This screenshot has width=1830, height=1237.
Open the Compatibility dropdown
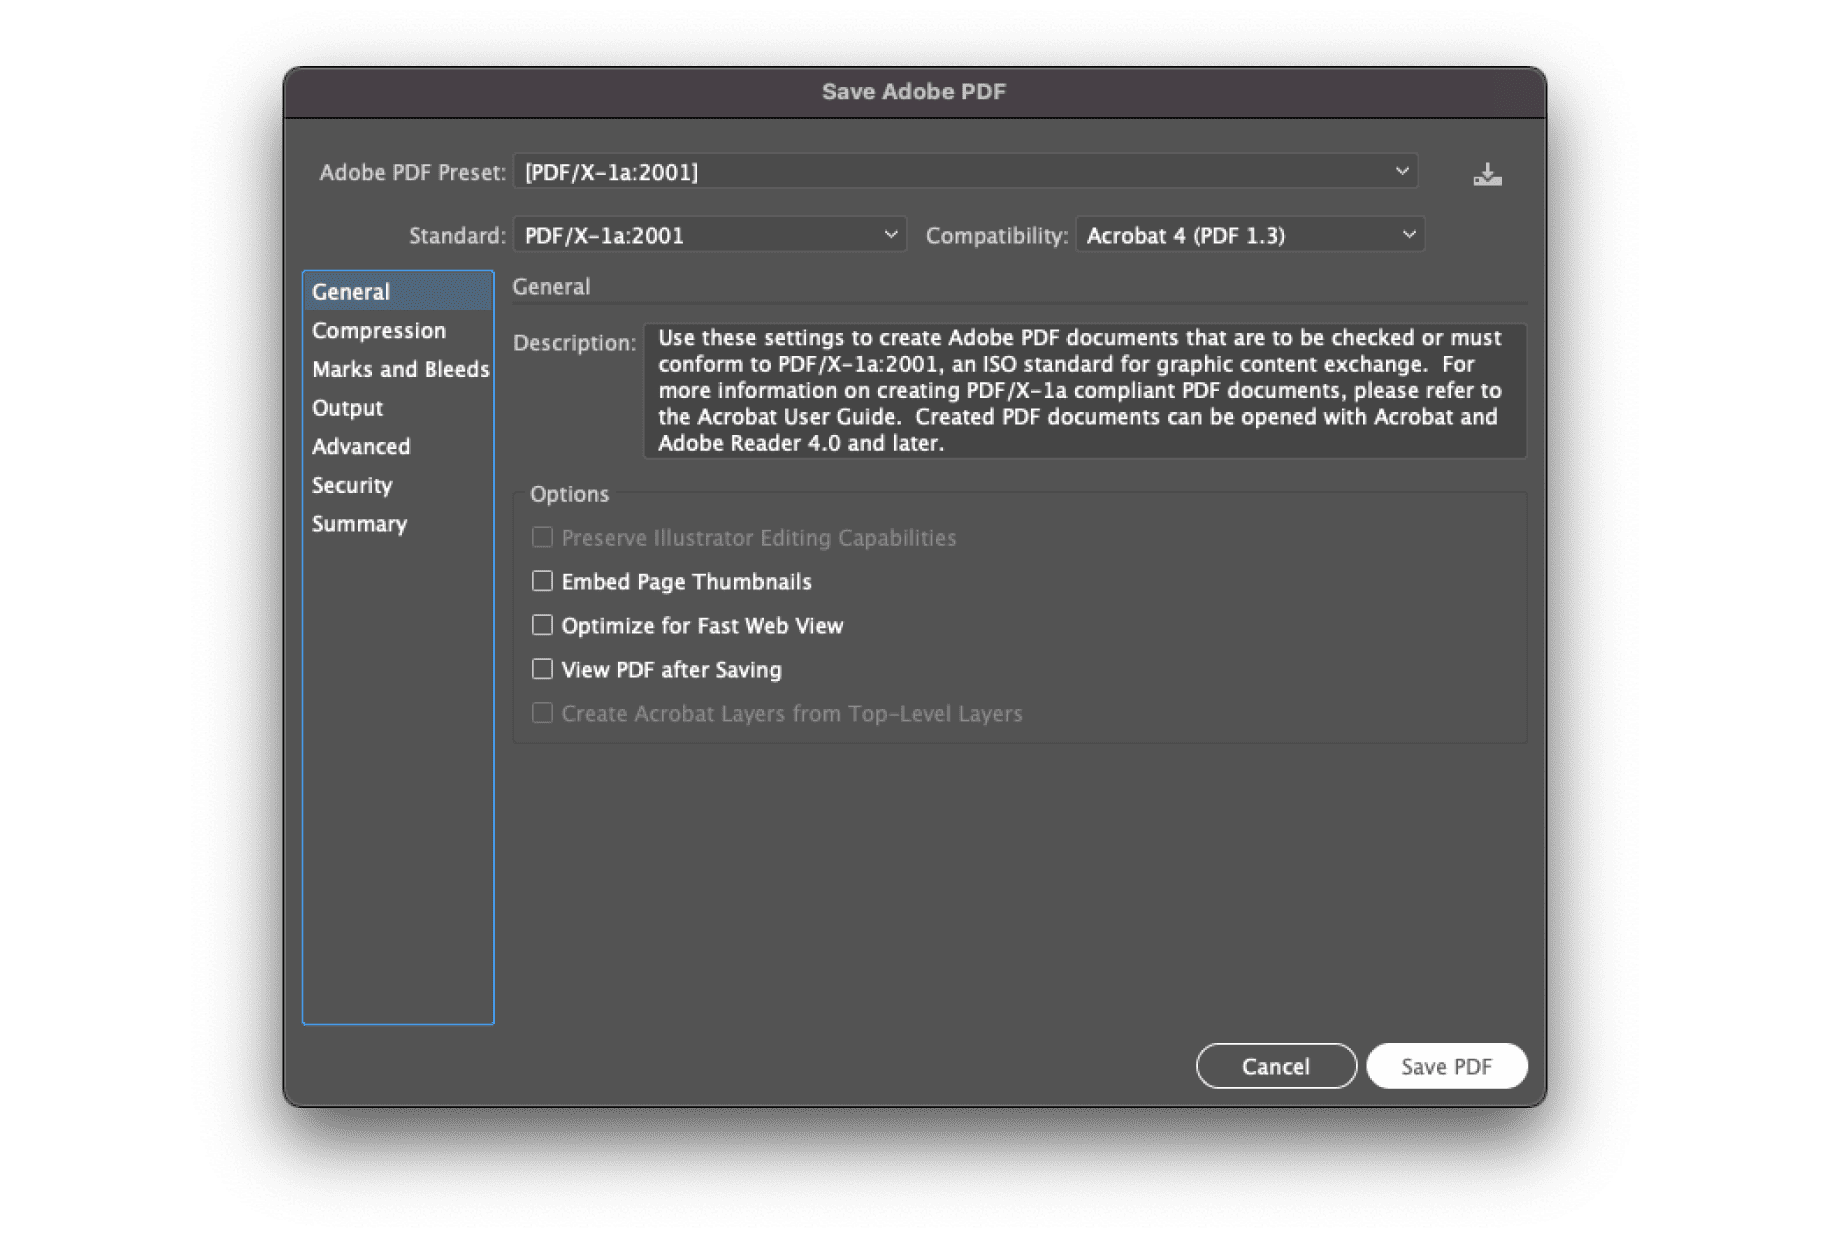(x=1250, y=235)
